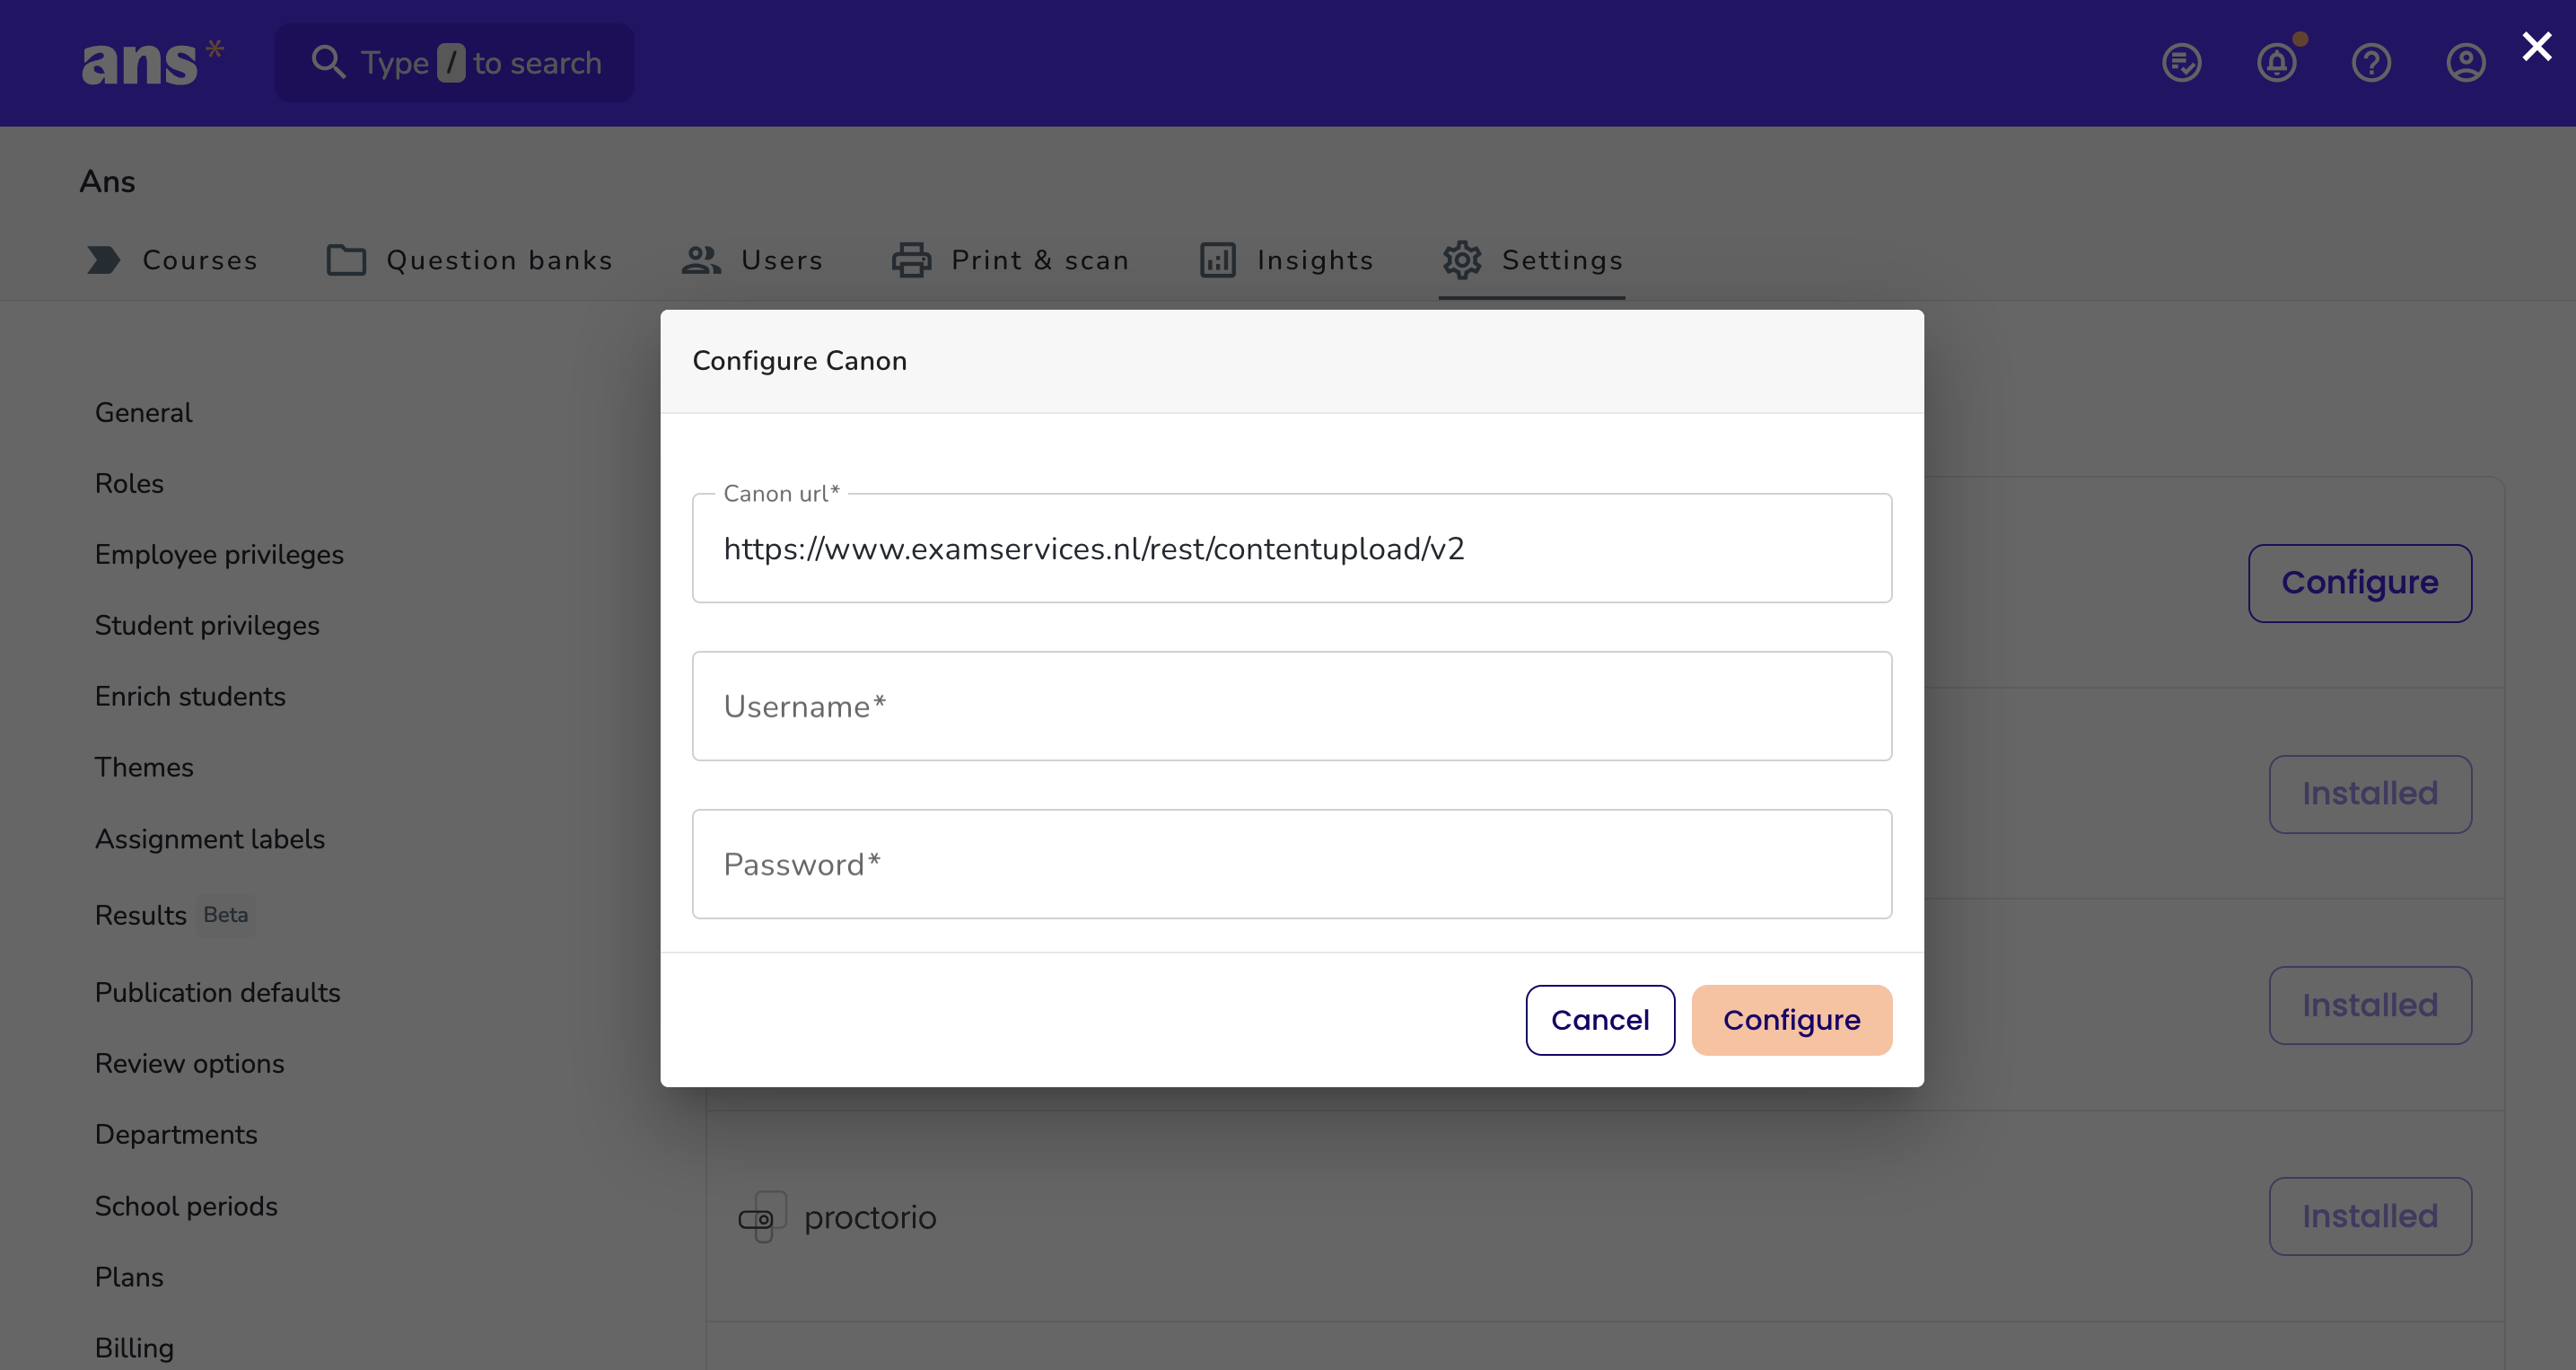Select Publication defaults in sidebar

click(x=218, y=993)
